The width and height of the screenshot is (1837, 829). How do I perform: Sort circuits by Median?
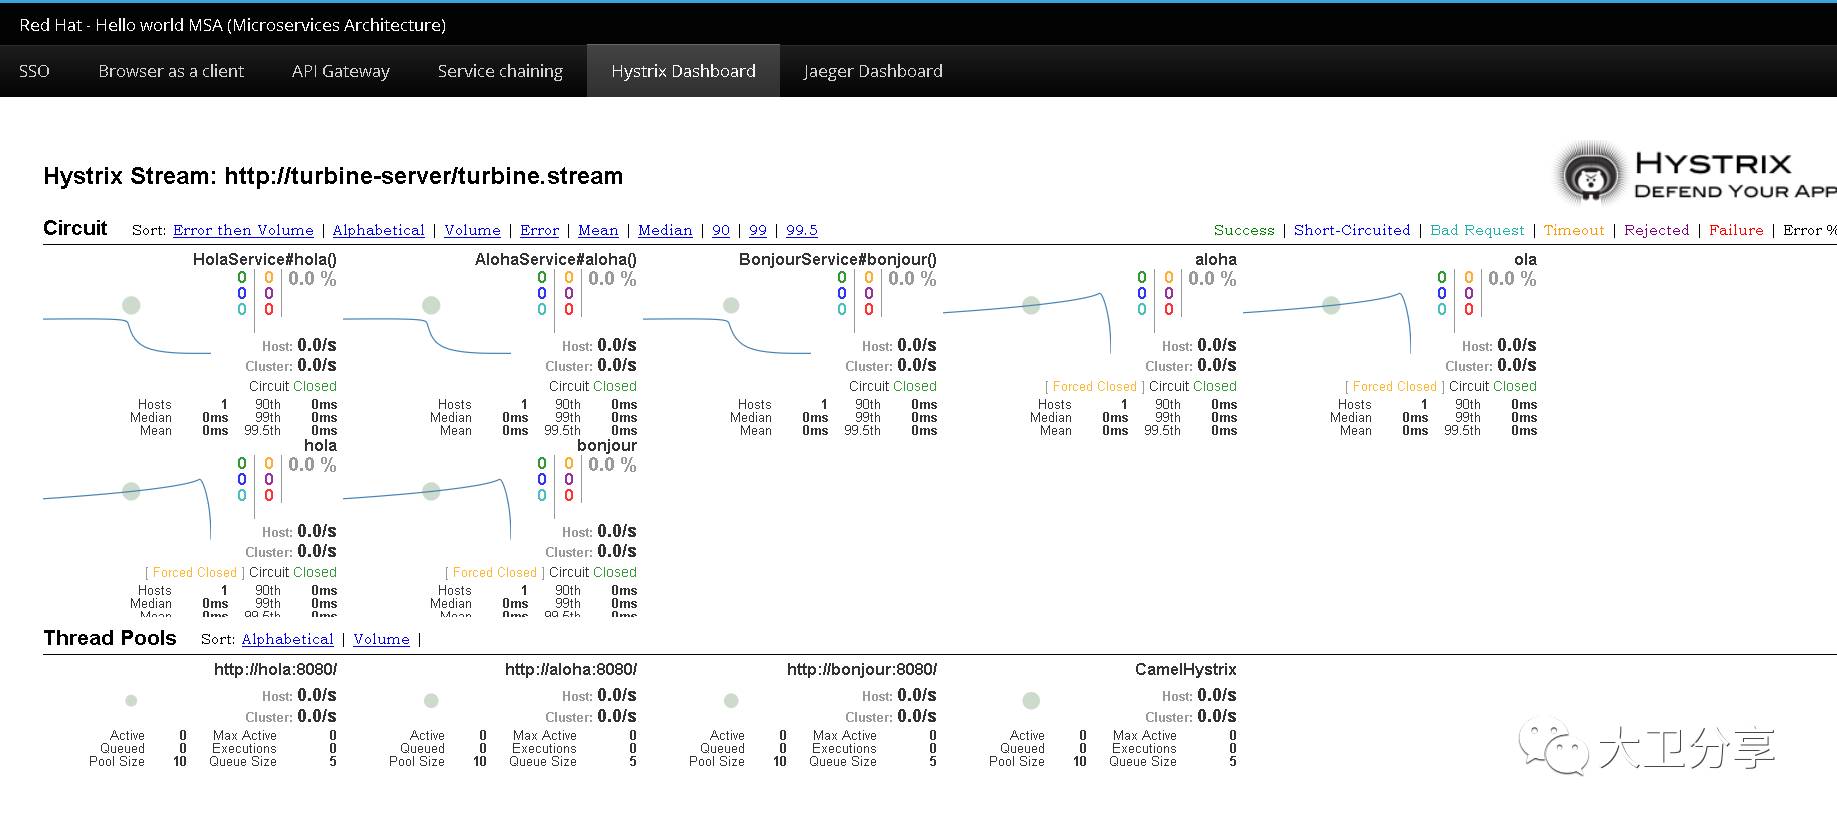665,230
